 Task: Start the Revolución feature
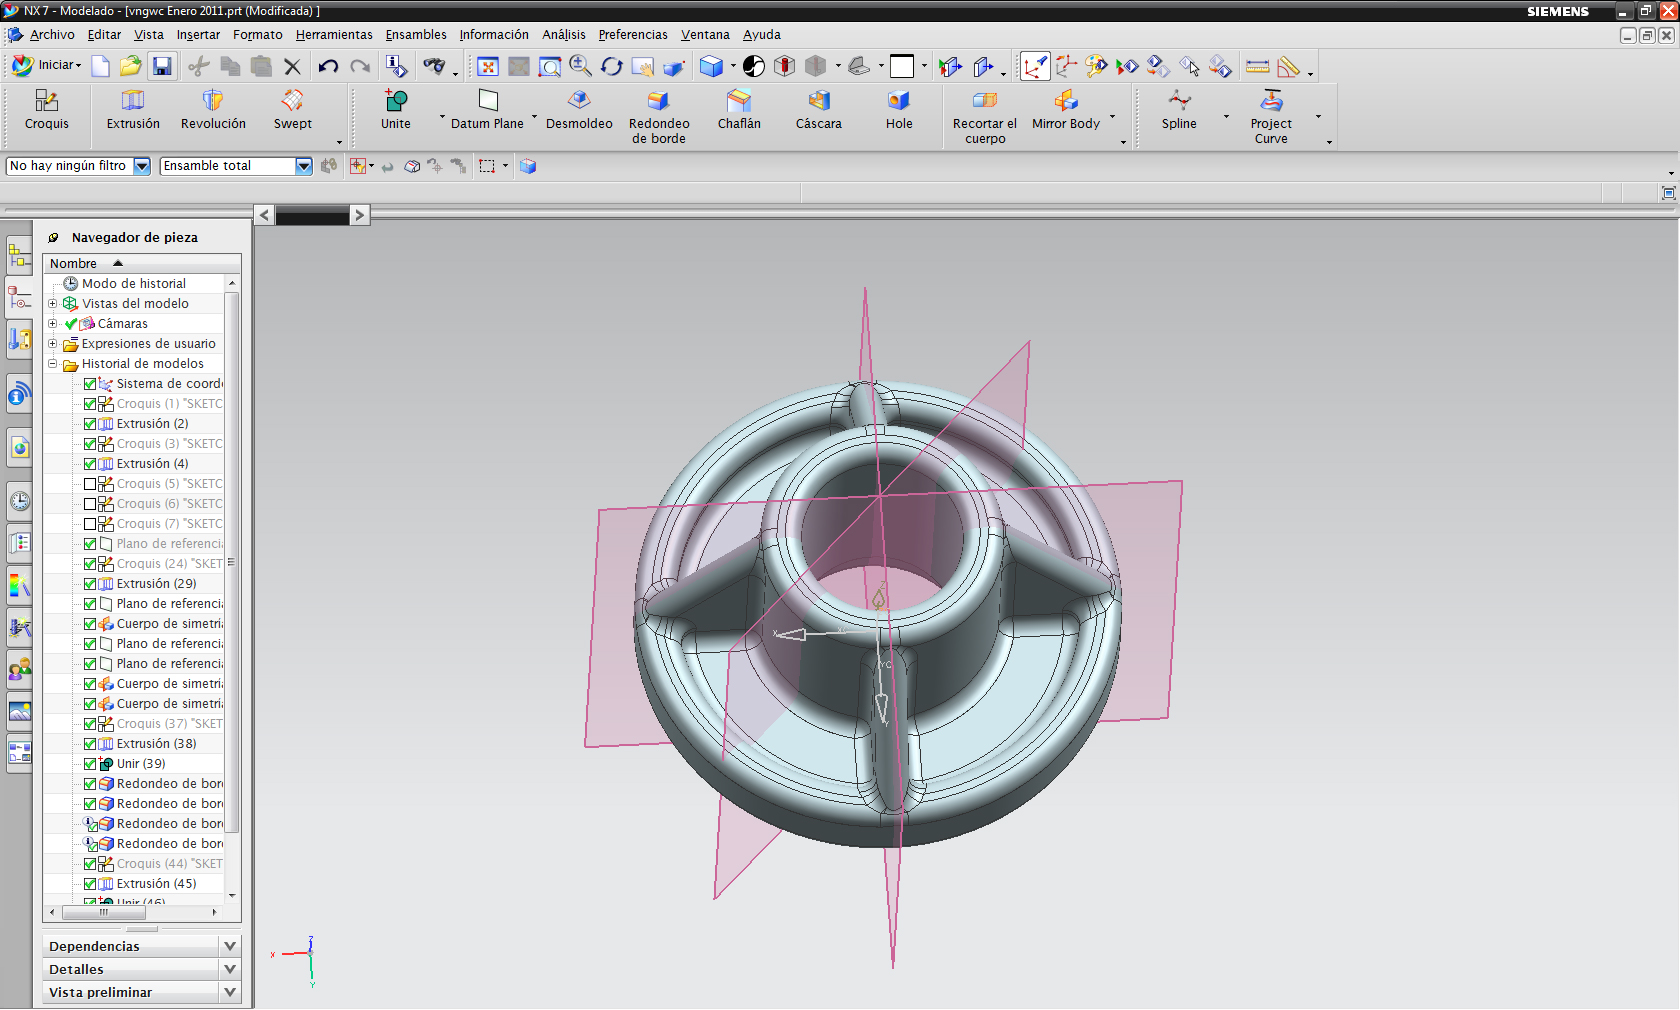click(213, 110)
